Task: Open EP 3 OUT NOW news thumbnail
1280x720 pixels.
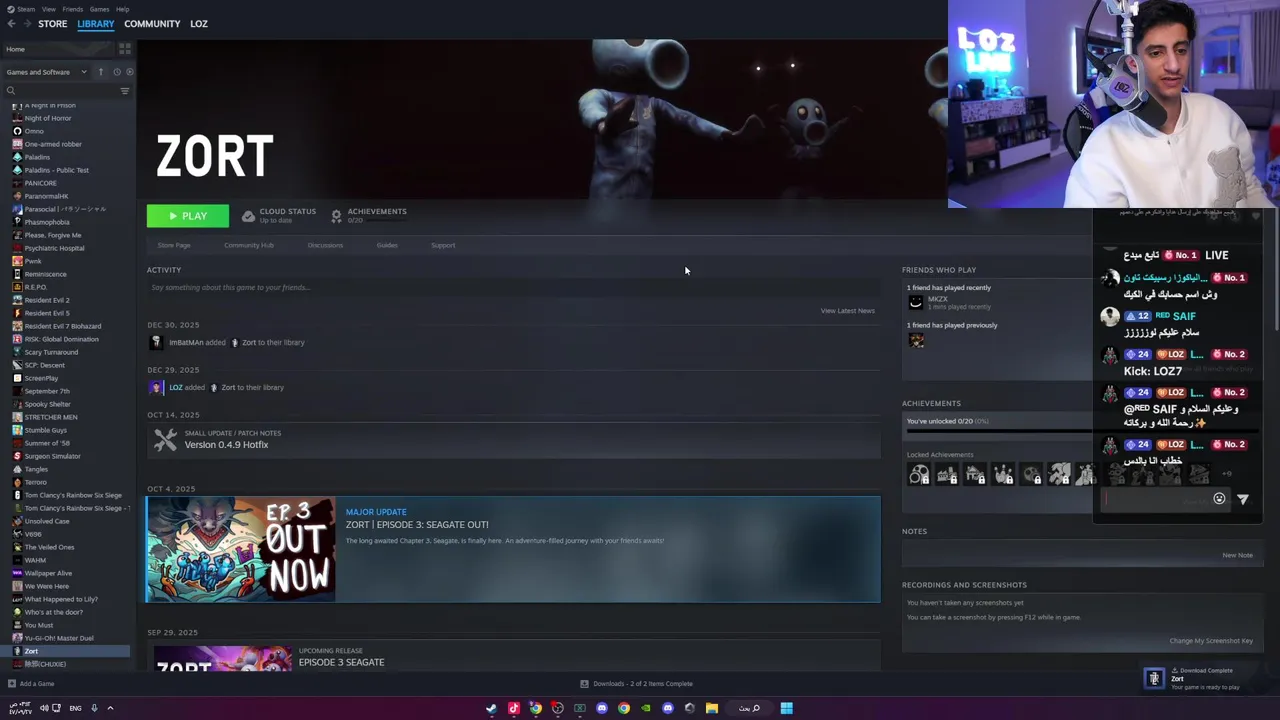Action: [x=241, y=550]
